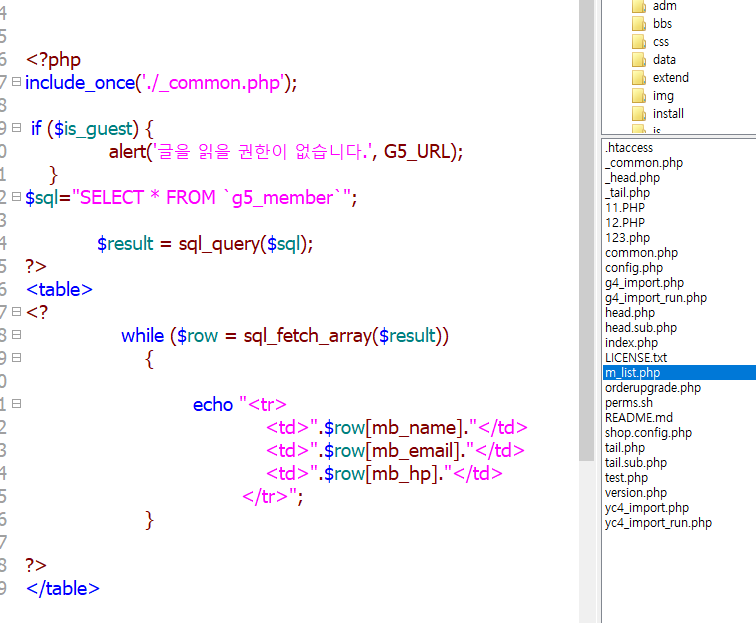Viewport: 756px width, 623px height.
Task: Click the img folder icon
Action: (640, 96)
